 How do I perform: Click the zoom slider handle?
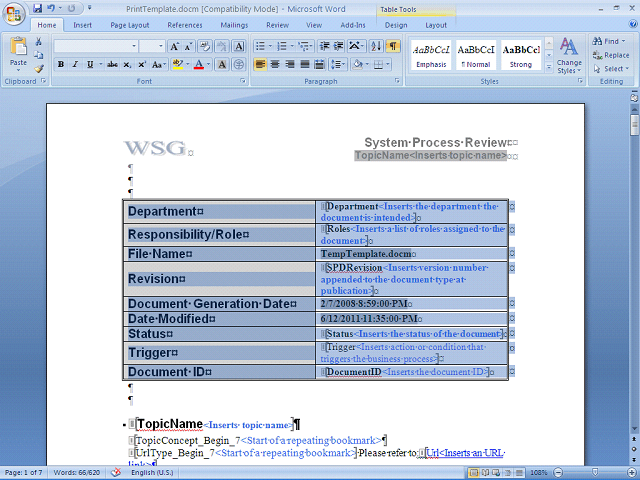tap(595, 473)
